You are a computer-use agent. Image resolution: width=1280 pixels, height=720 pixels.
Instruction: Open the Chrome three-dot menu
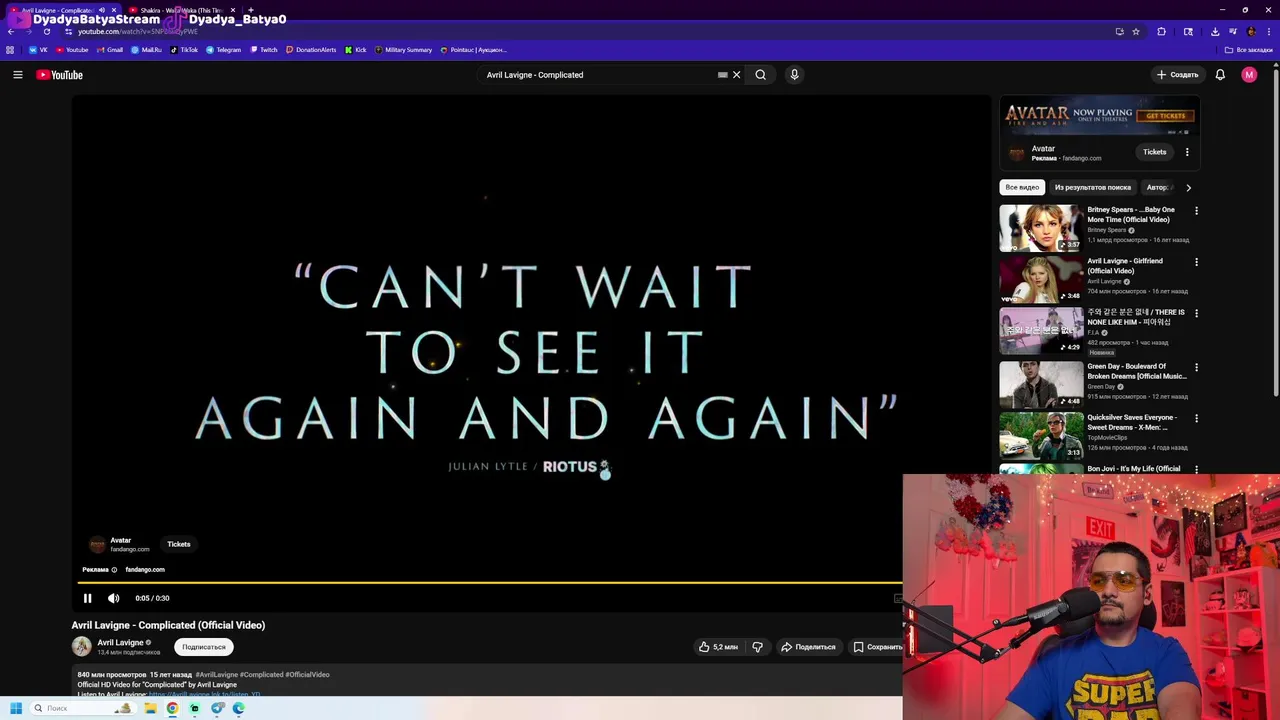pyautogui.click(x=1269, y=31)
